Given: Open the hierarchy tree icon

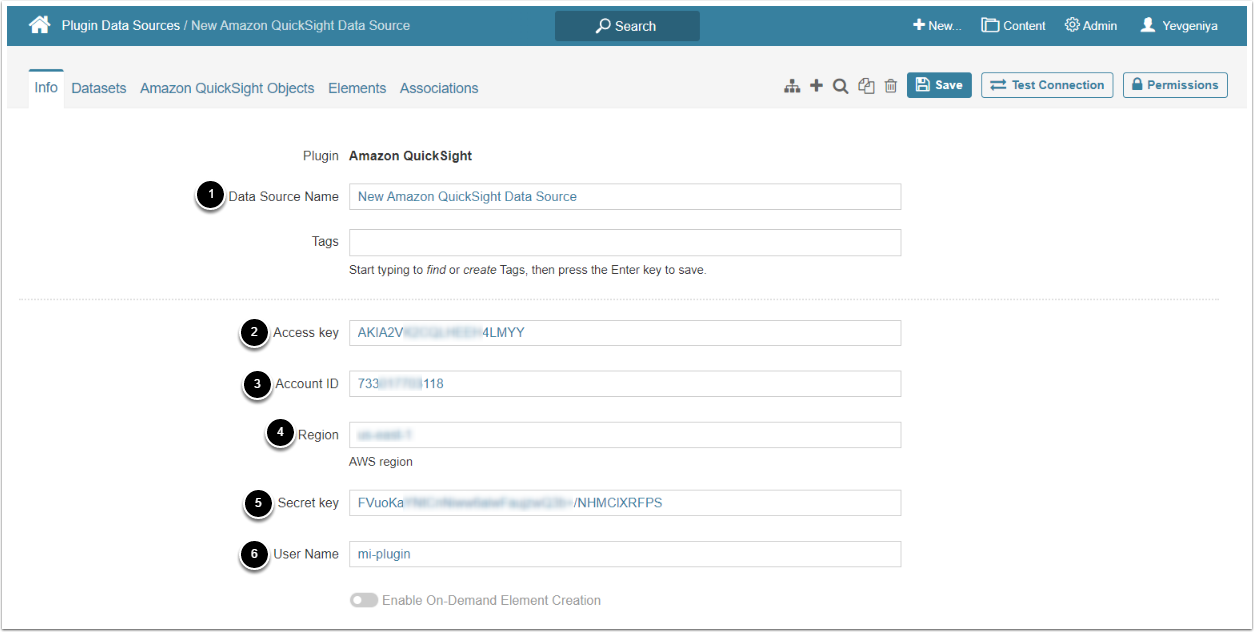Looking at the screenshot, I should tap(792, 87).
